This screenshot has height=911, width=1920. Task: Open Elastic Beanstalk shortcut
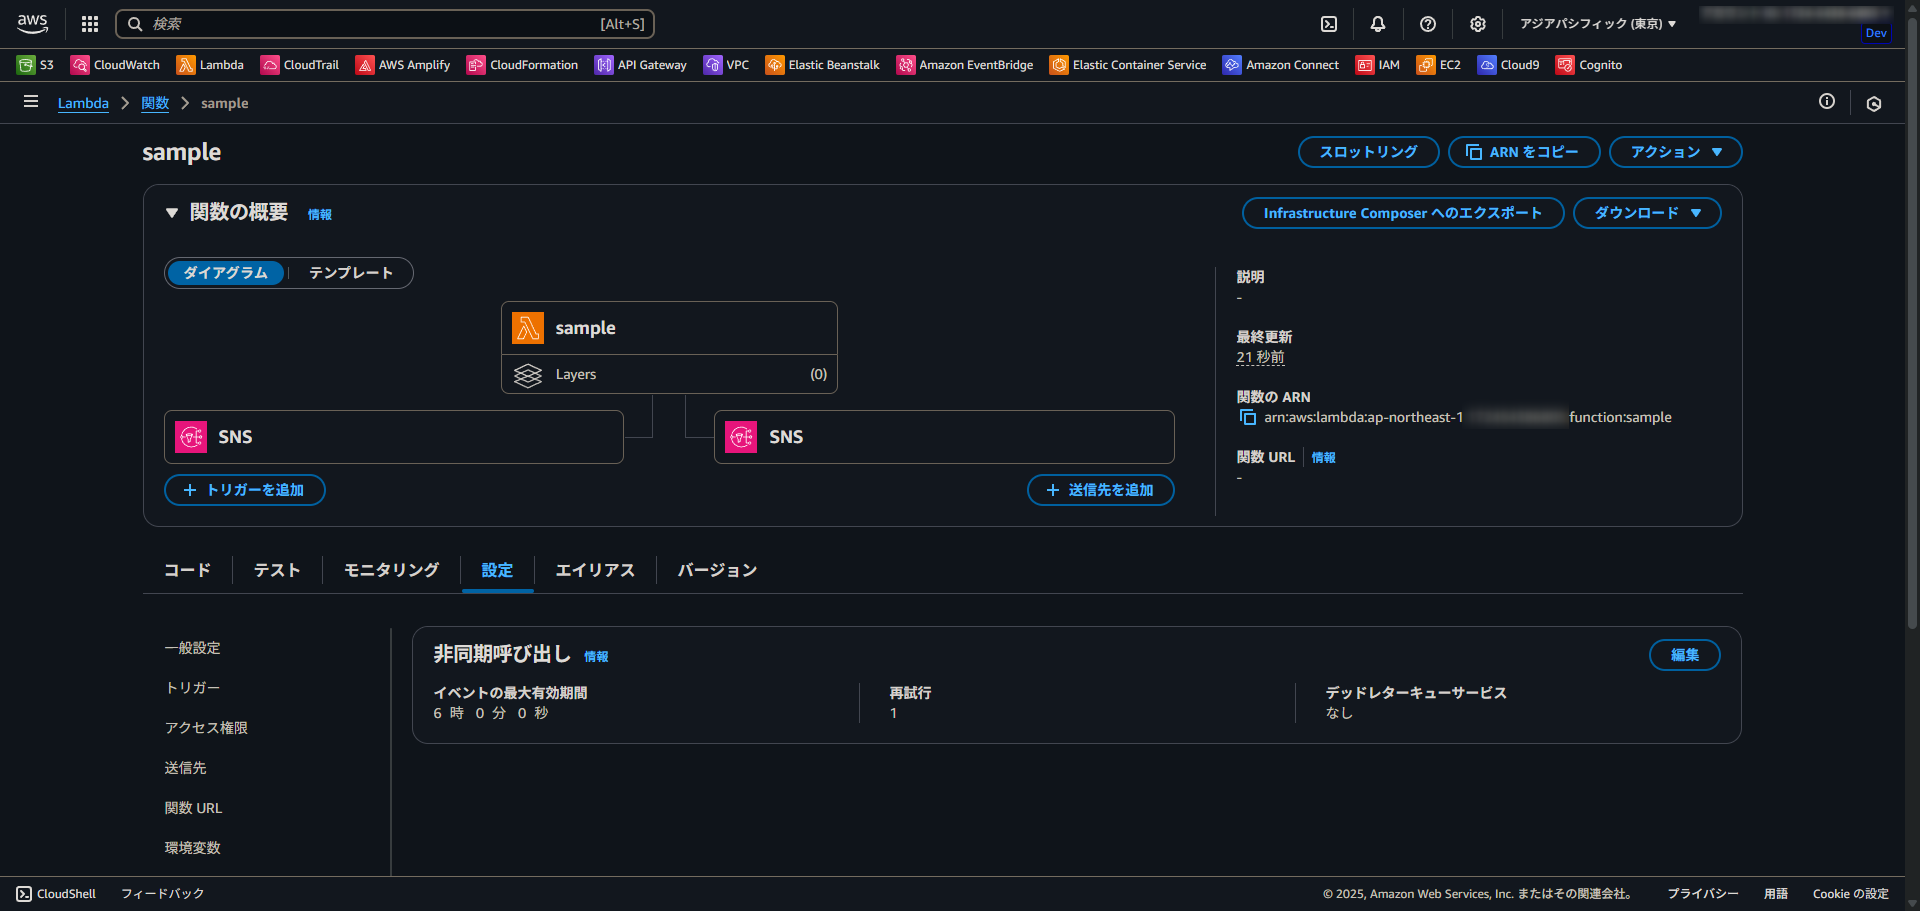tap(822, 65)
